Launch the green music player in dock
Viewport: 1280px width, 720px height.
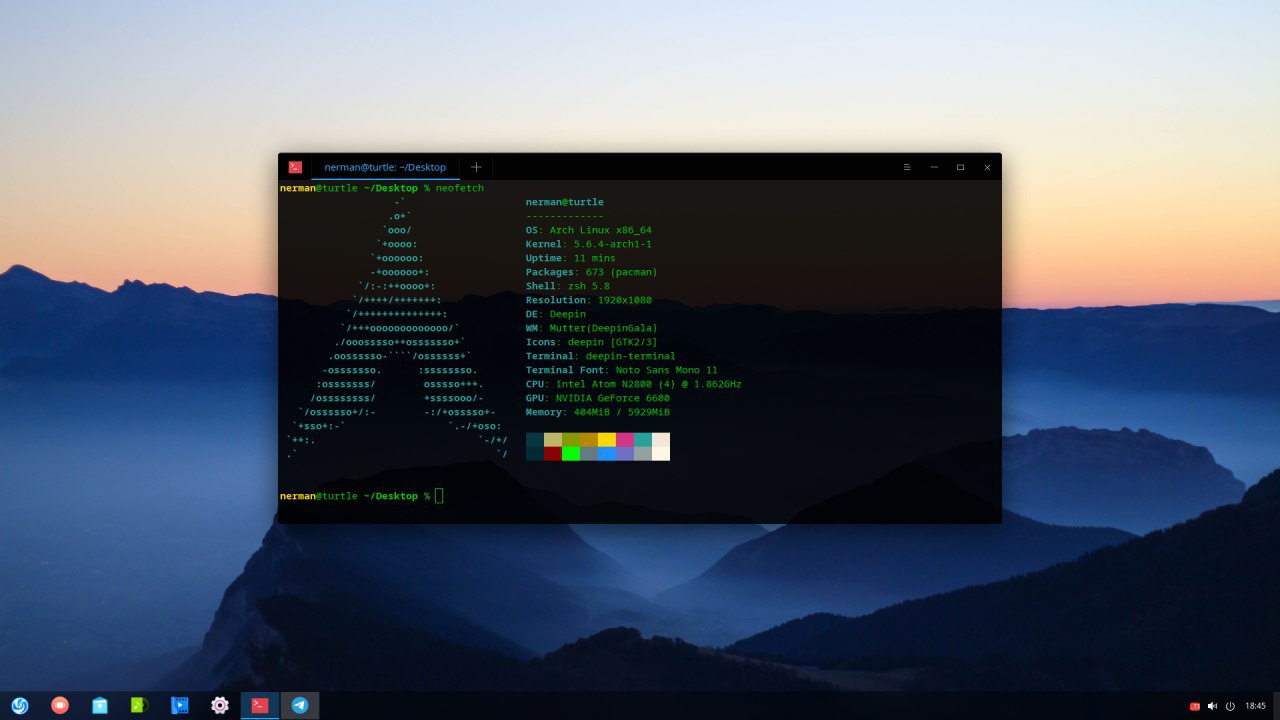(x=140, y=705)
